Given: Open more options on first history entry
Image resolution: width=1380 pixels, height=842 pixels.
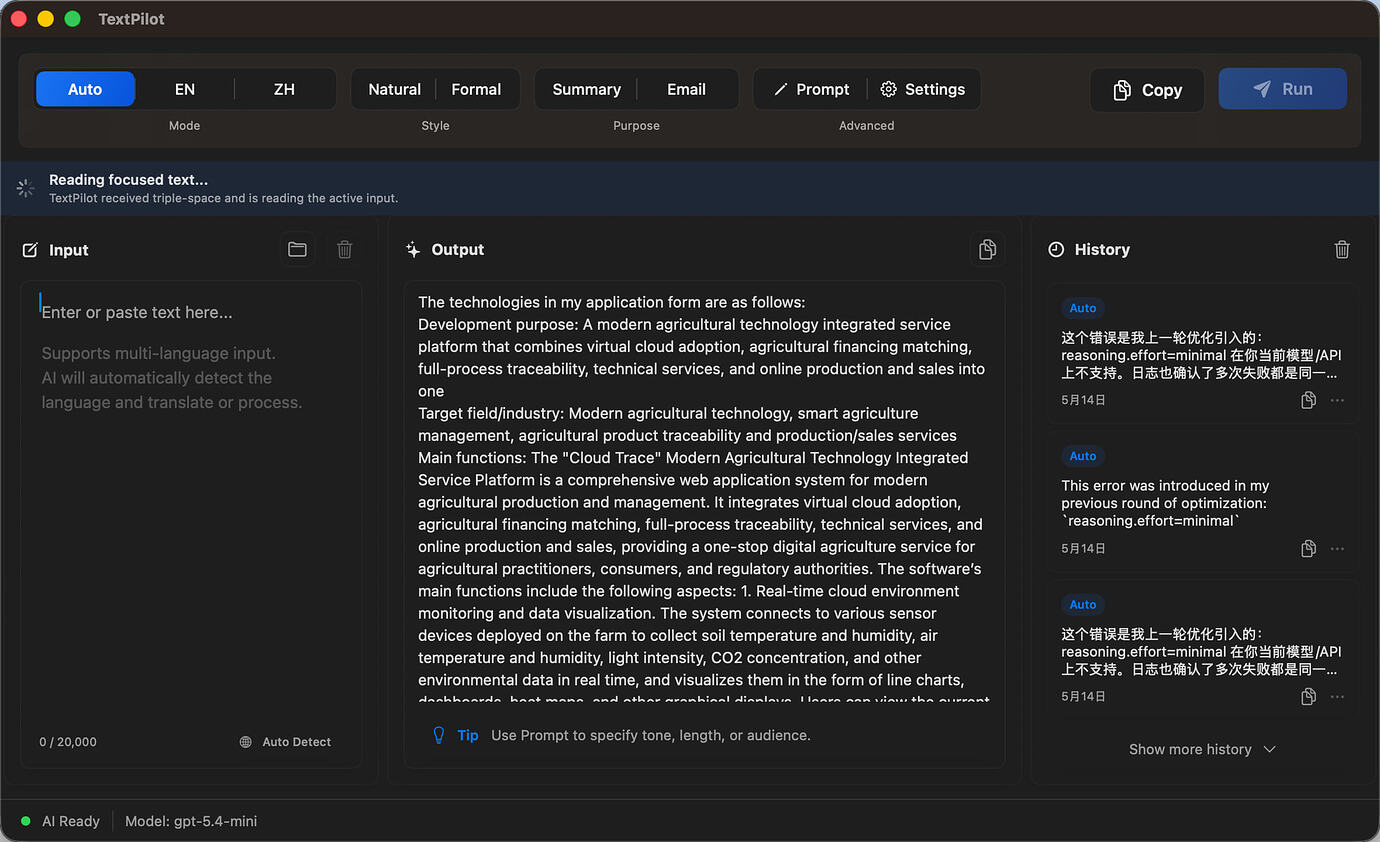Looking at the screenshot, I should [x=1337, y=400].
